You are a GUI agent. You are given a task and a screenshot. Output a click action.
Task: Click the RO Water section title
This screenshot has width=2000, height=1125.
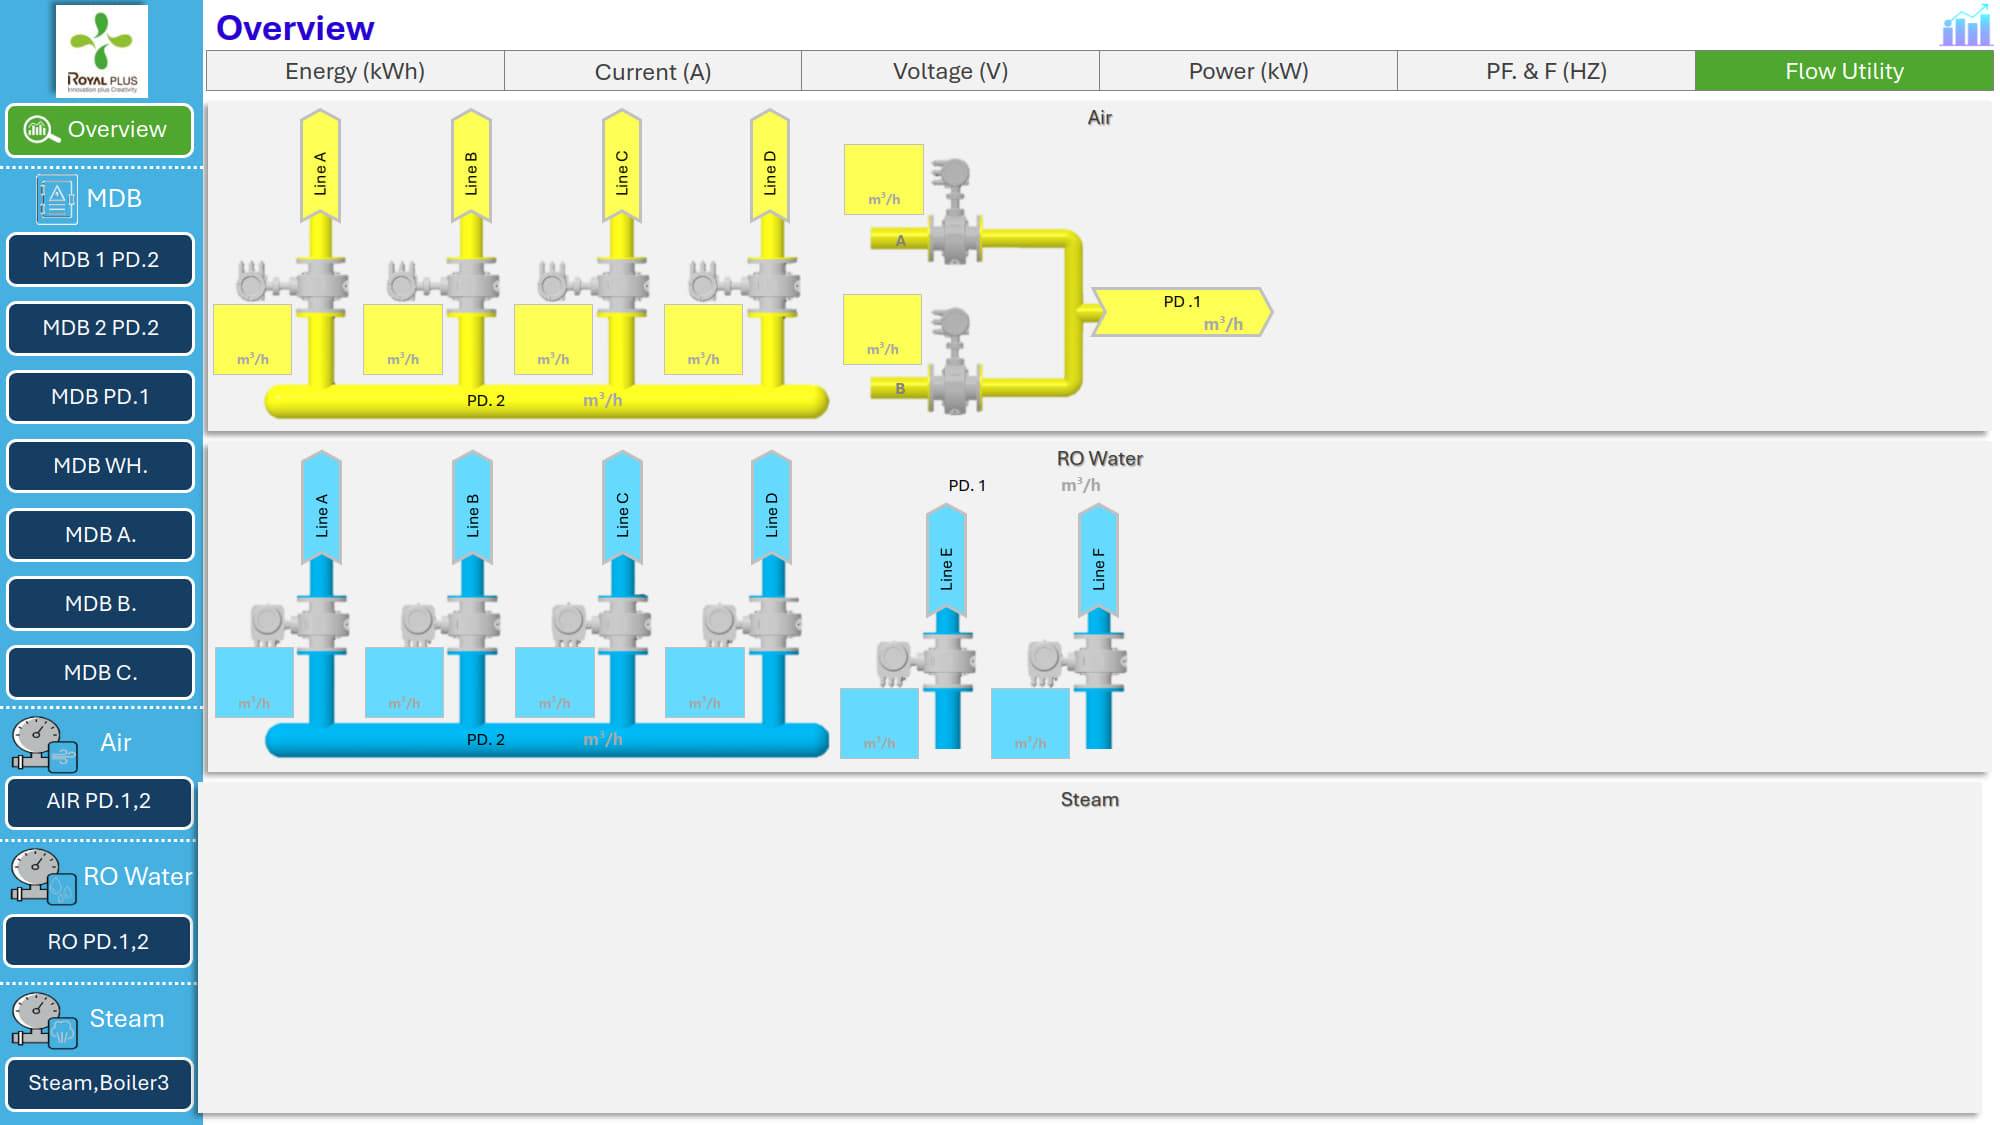(1099, 459)
